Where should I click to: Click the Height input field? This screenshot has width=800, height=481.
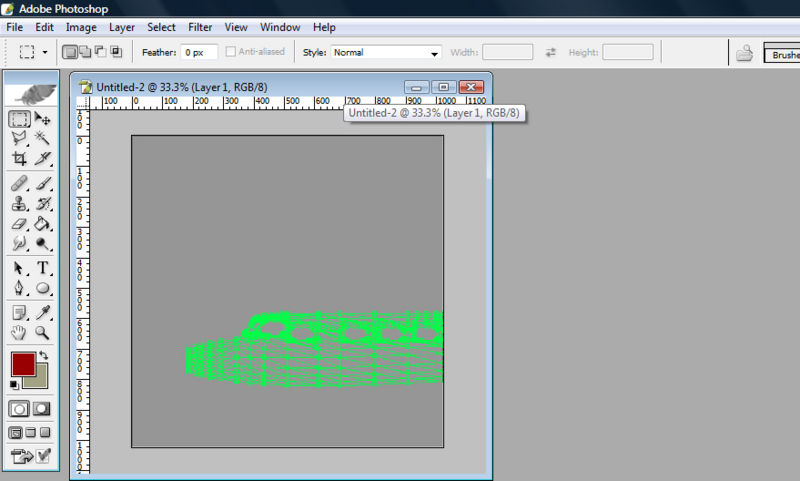coord(628,52)
